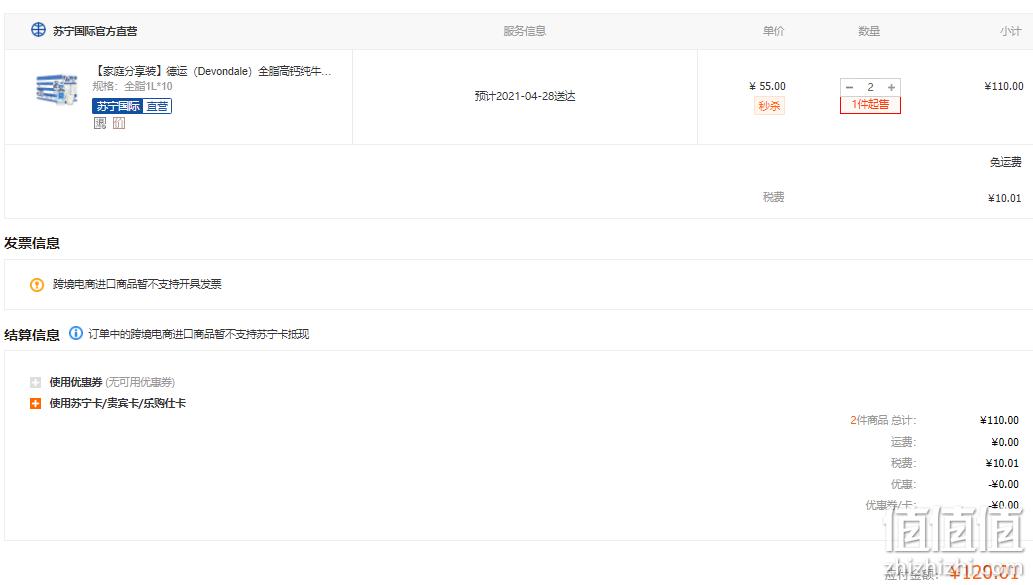Click the quantity input showing 2
The height and width of the screenshot is (585, 1033).
click(870, 87)
